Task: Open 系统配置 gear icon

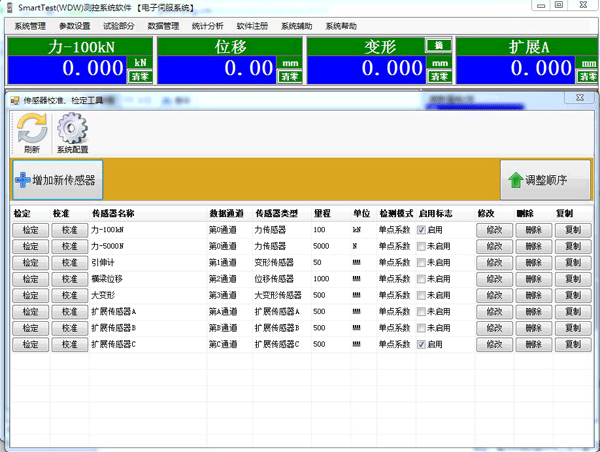Action: coord(72,133)
